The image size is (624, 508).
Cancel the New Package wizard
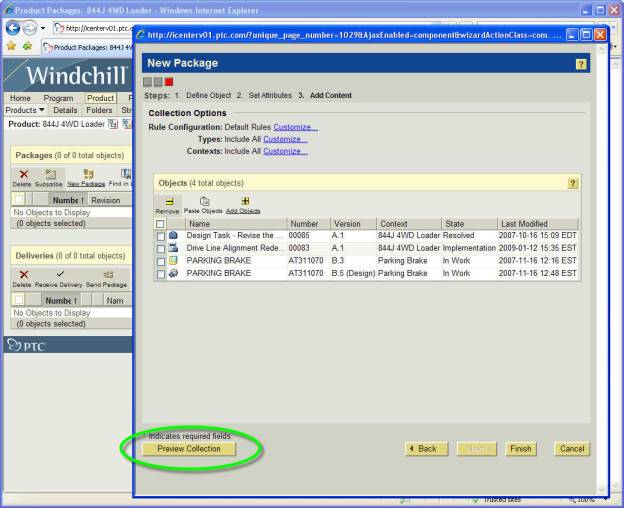[572, 449]
